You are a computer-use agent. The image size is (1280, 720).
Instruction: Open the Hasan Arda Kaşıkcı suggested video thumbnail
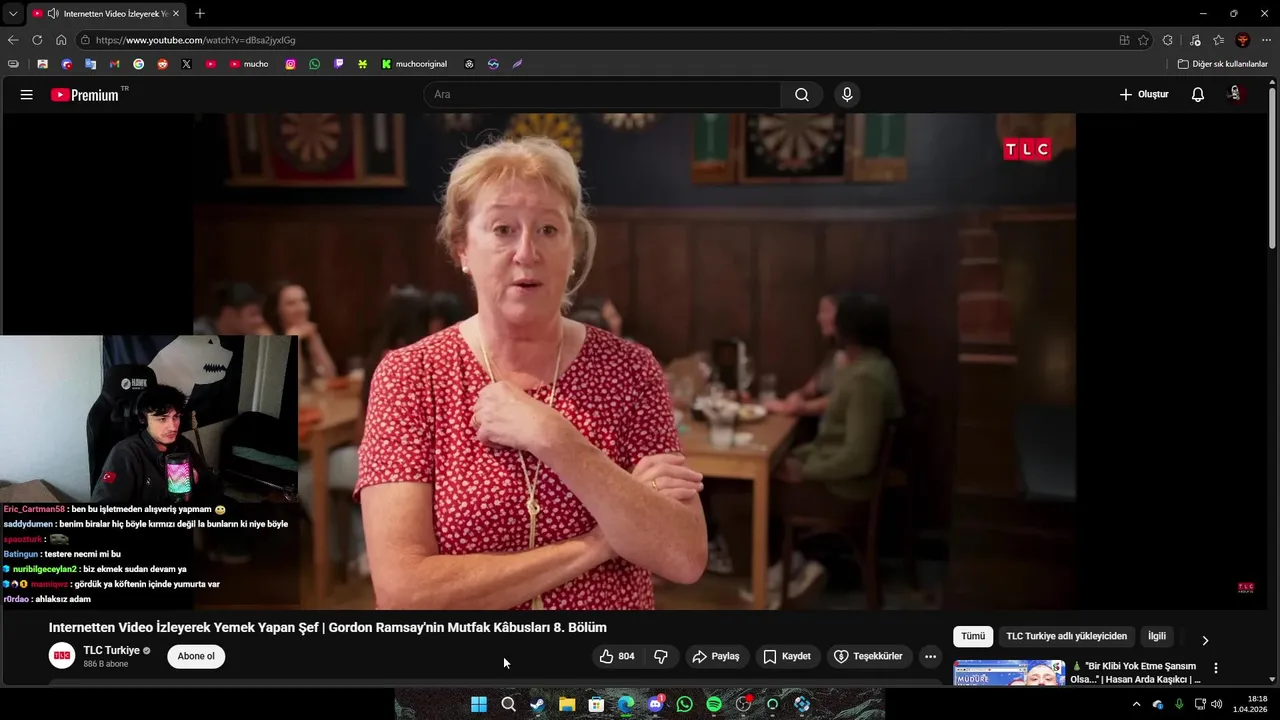(1009, 673)
